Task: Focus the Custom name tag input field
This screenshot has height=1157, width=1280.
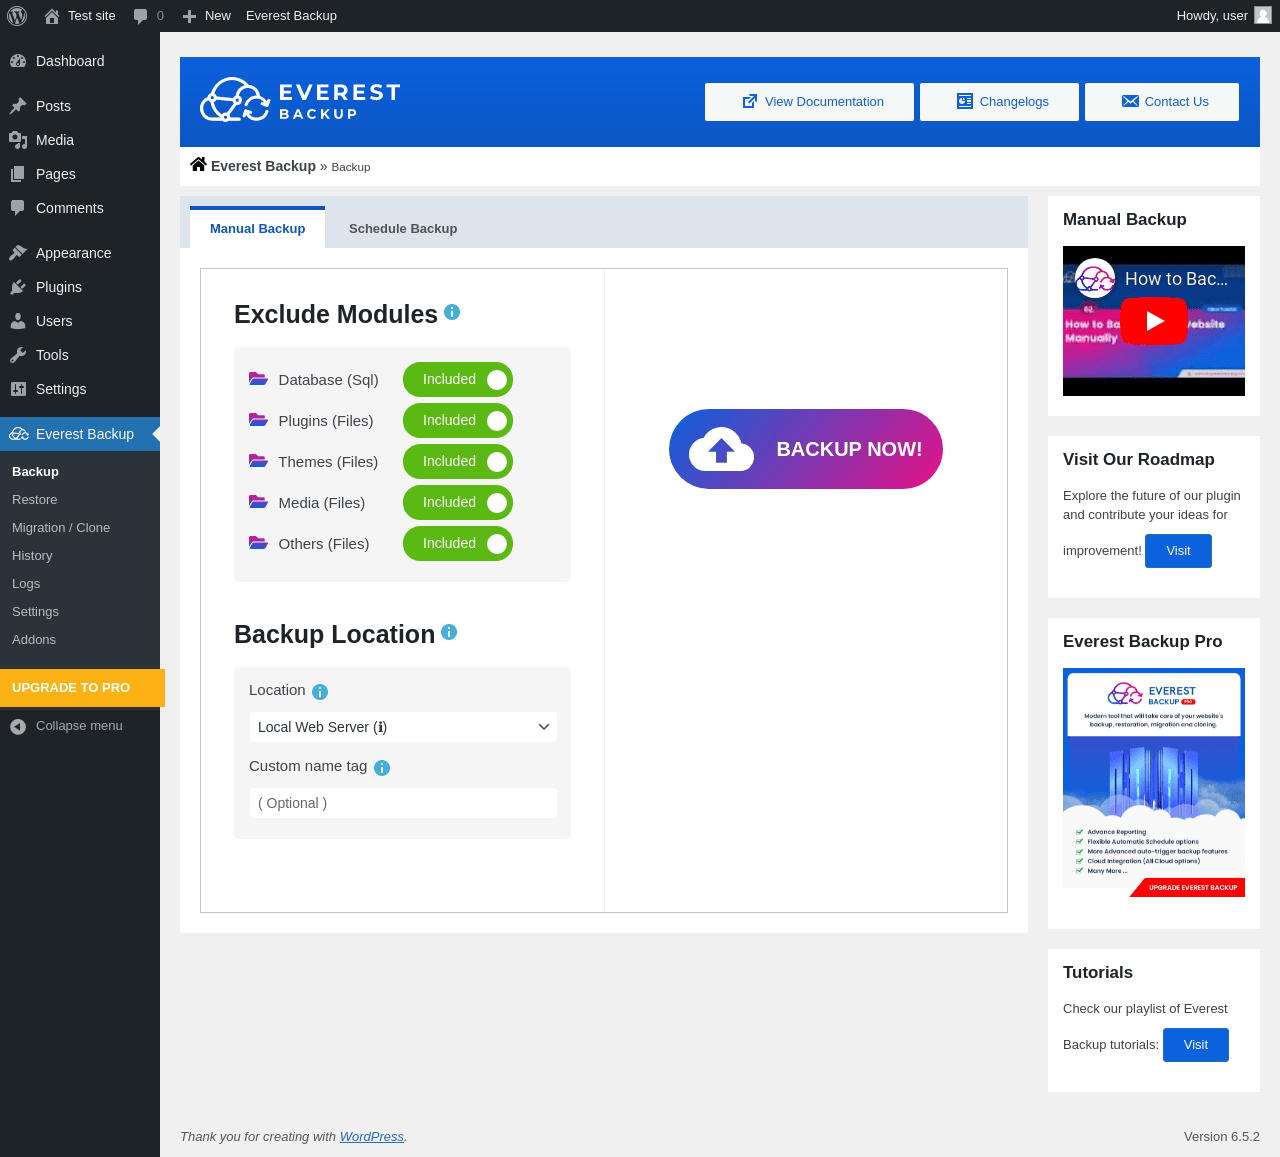Action: 403,803
